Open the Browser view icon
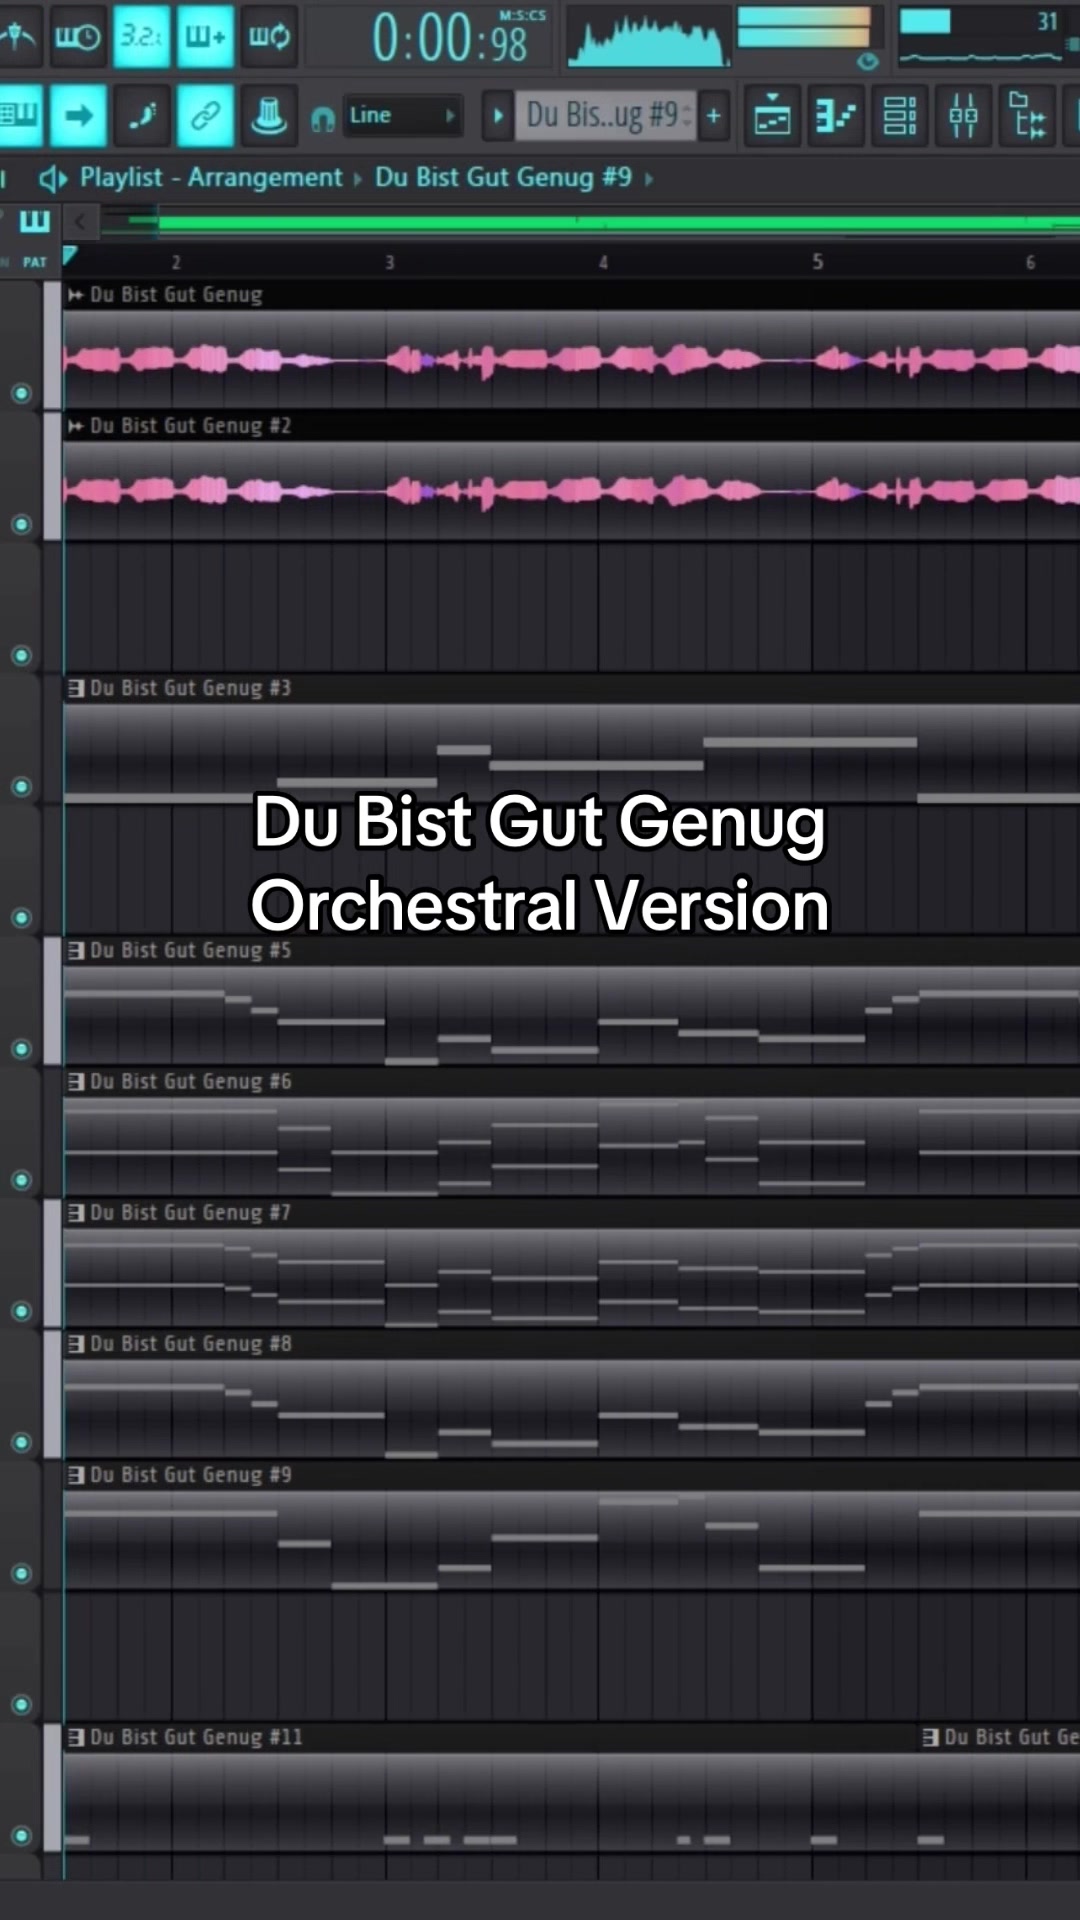Image resolution: width=1080 pixels, height=1920 pixels. pyautogui.click(x=1027, y=116)
